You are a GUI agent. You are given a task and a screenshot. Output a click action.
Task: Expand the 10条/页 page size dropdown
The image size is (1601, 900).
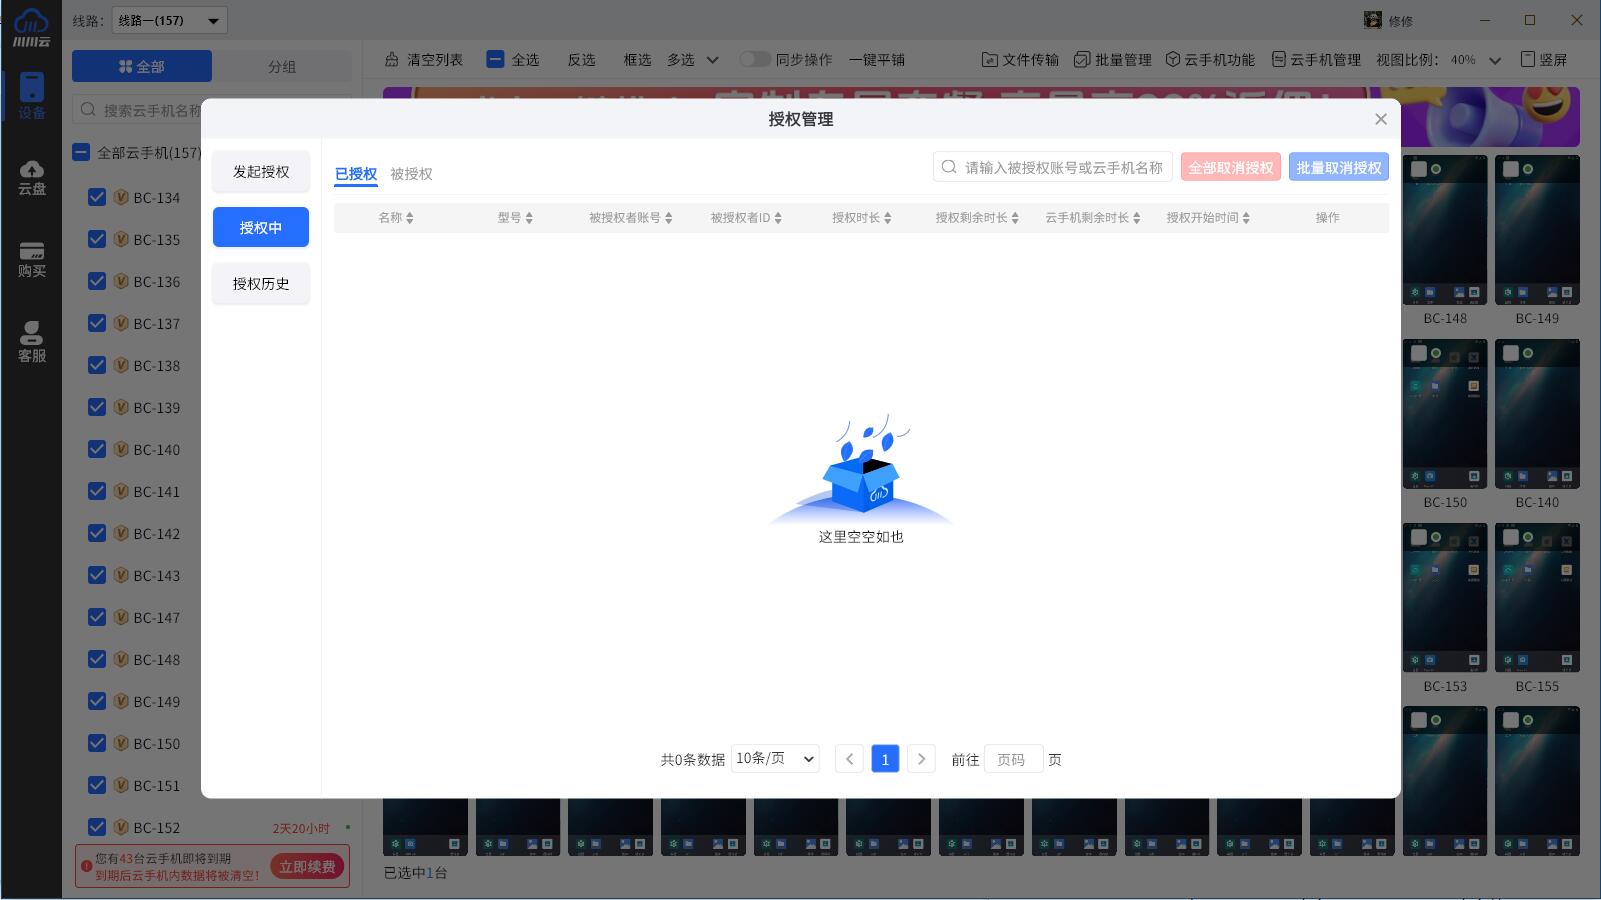click(775, 759)
